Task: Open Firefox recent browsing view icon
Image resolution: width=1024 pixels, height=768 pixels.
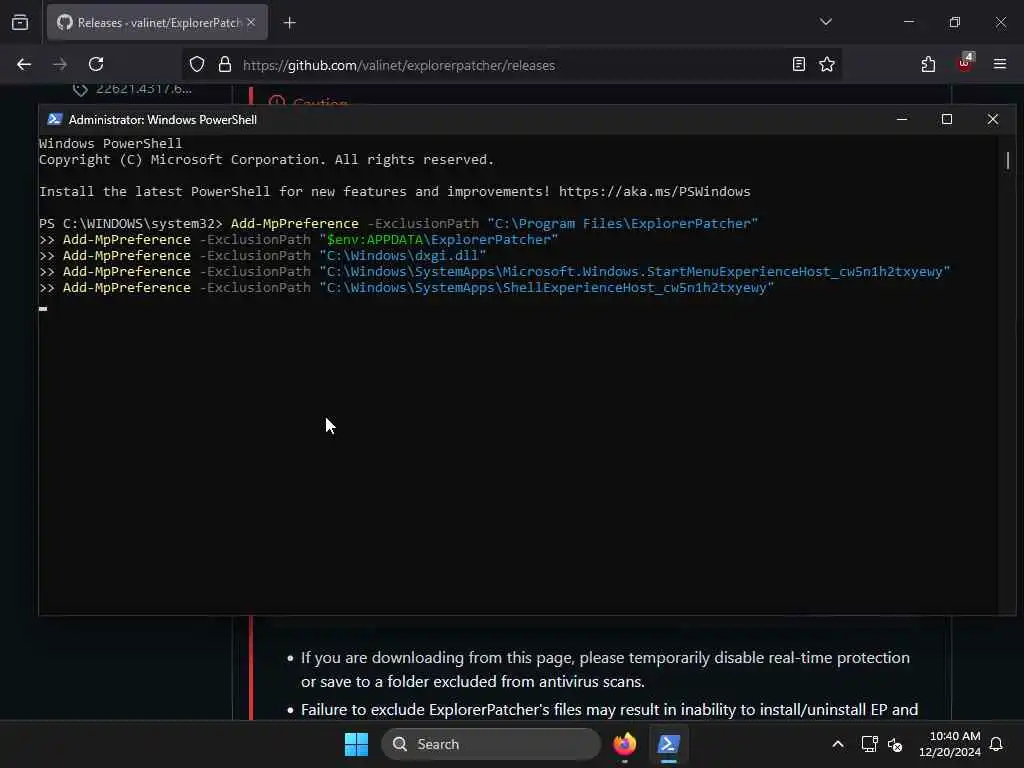Action: [x=20, y=22]
